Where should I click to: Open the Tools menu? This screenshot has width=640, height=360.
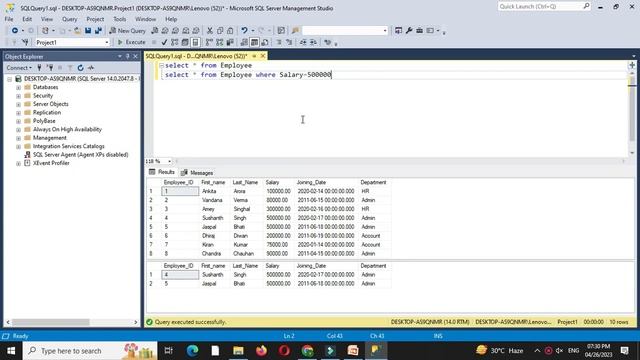(120, 19)
